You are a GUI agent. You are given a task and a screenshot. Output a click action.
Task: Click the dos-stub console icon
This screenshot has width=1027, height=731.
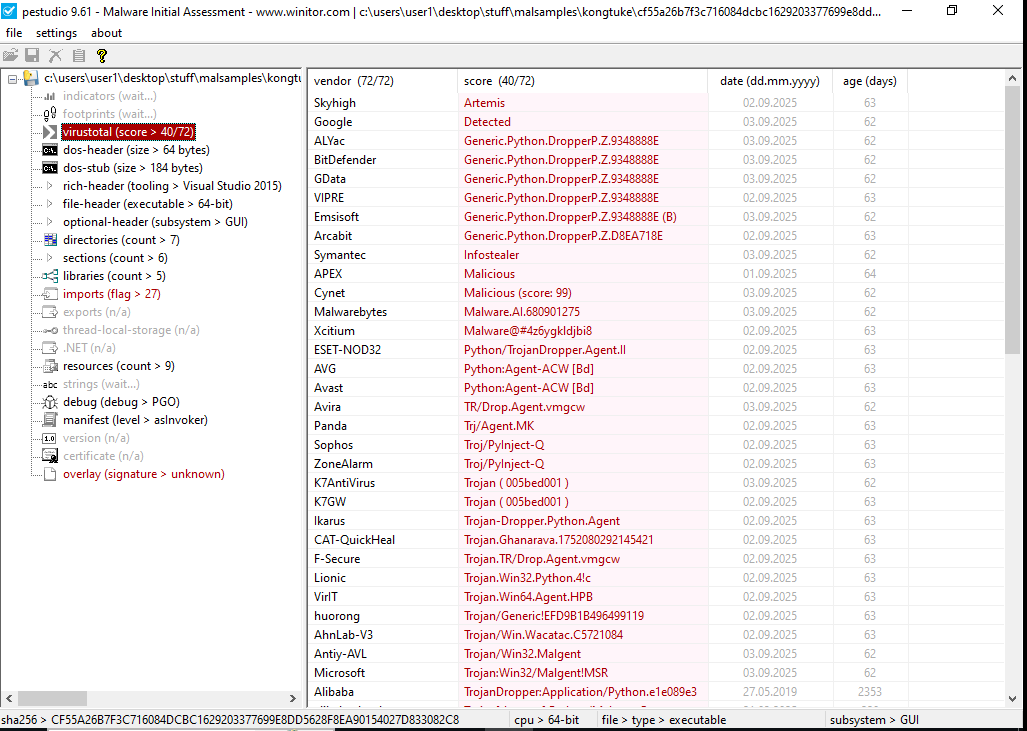coord(50,168)
